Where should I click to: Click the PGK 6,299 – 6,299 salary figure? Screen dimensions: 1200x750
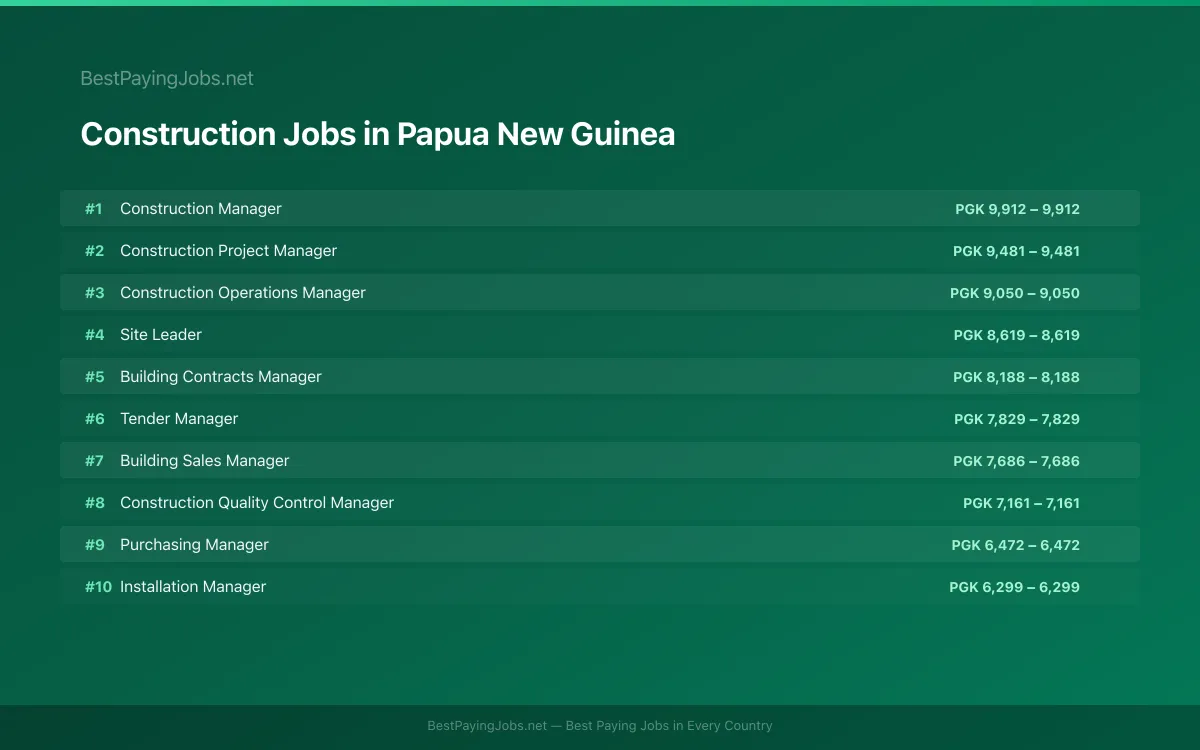(1014, 587)
